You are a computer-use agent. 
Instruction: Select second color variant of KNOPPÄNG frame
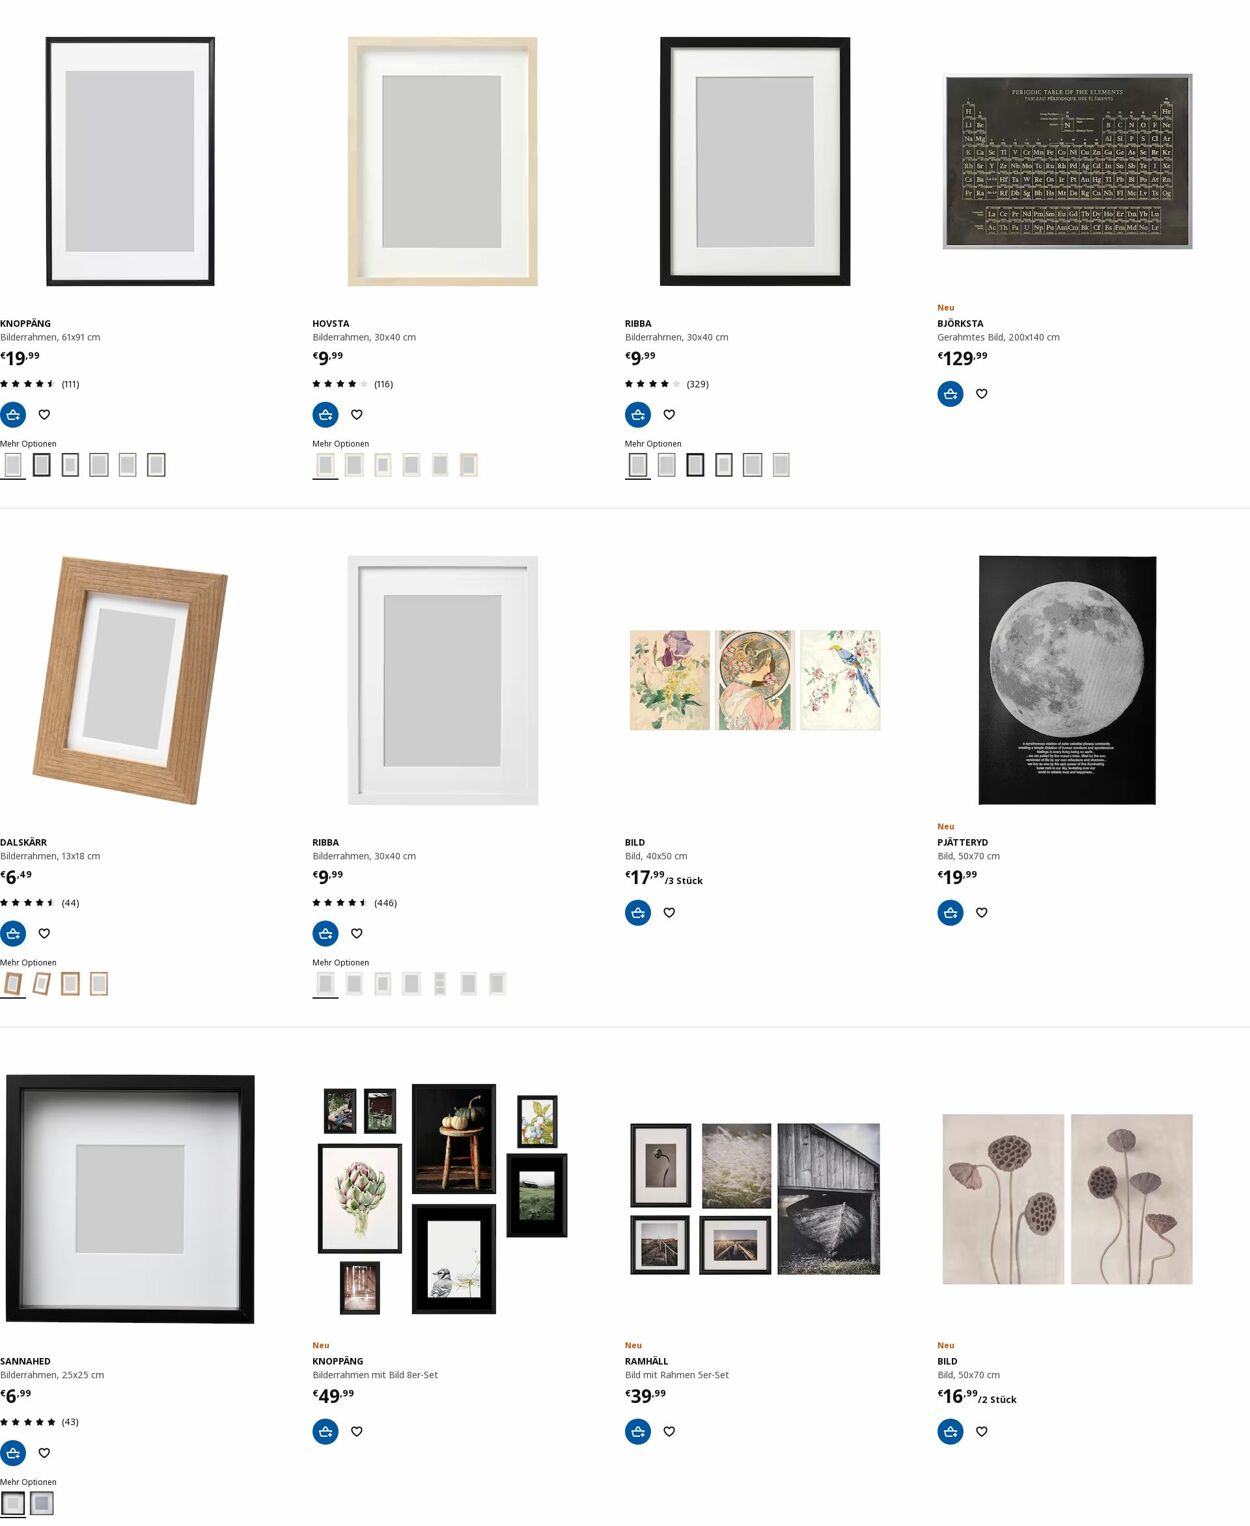pyautogui.click(x=41, y=465)
